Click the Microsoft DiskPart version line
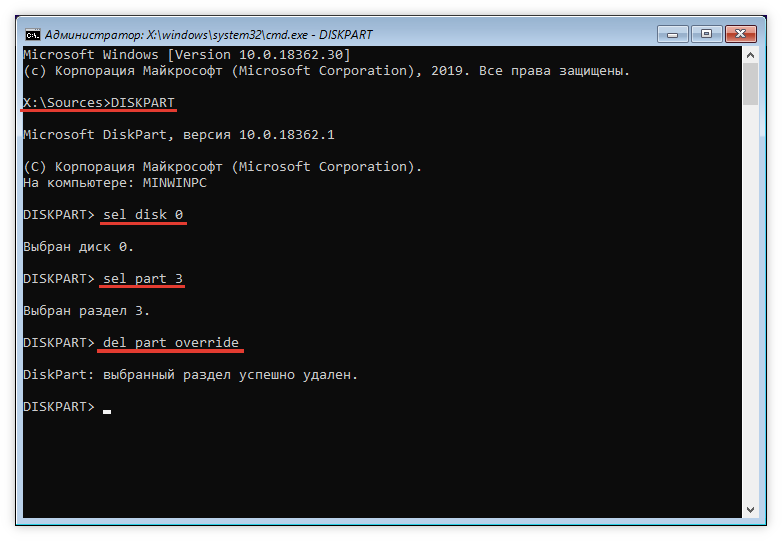 (179, 135)
